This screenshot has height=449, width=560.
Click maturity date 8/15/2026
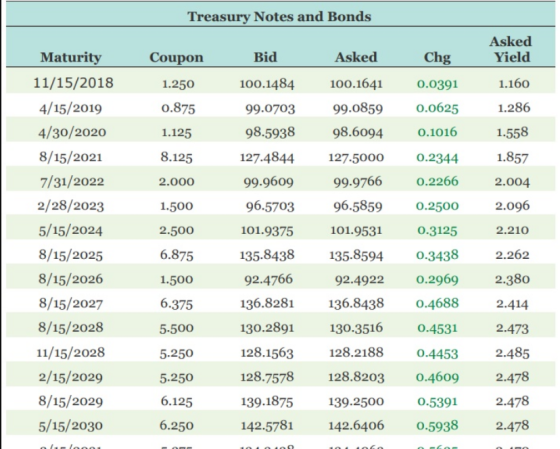click(71, 279)
